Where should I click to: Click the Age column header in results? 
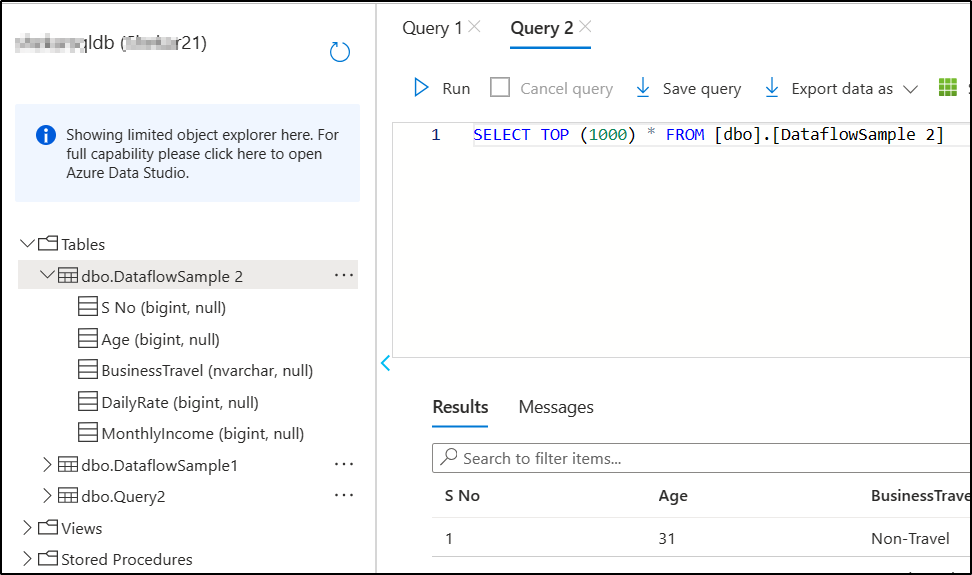pos(673,496)
